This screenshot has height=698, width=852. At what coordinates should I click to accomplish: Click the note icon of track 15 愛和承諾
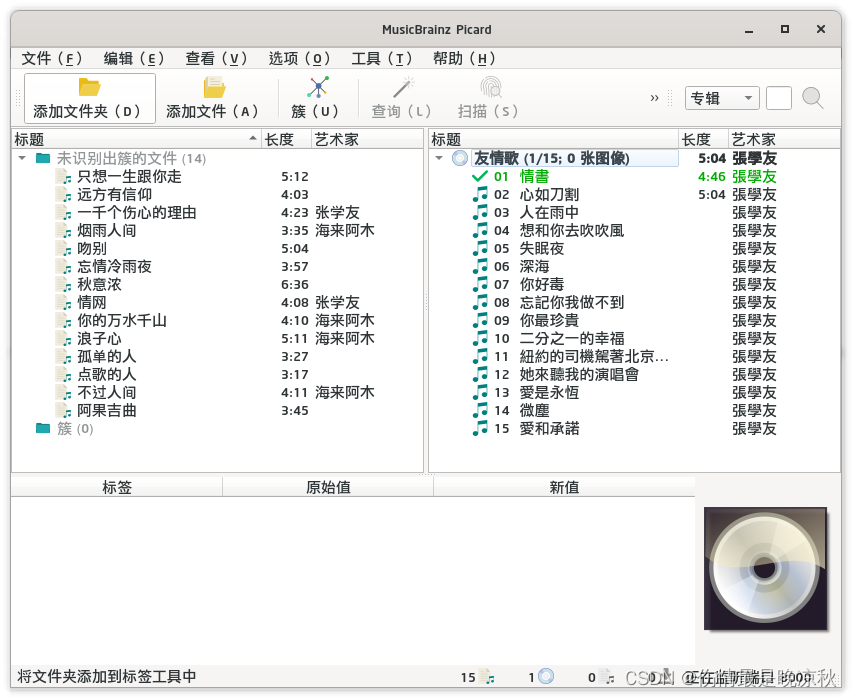480,428
